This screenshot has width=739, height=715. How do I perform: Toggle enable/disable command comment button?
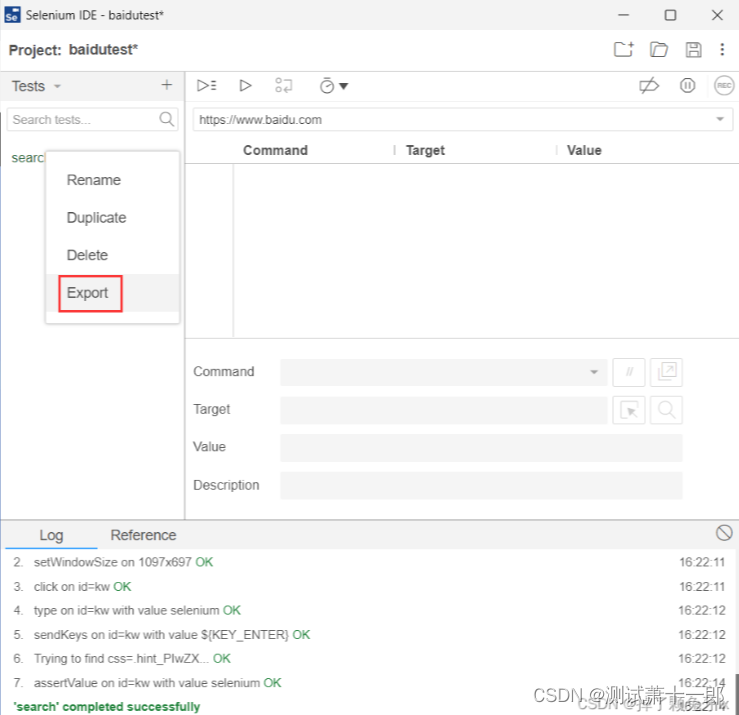click(x=629, y=372)
